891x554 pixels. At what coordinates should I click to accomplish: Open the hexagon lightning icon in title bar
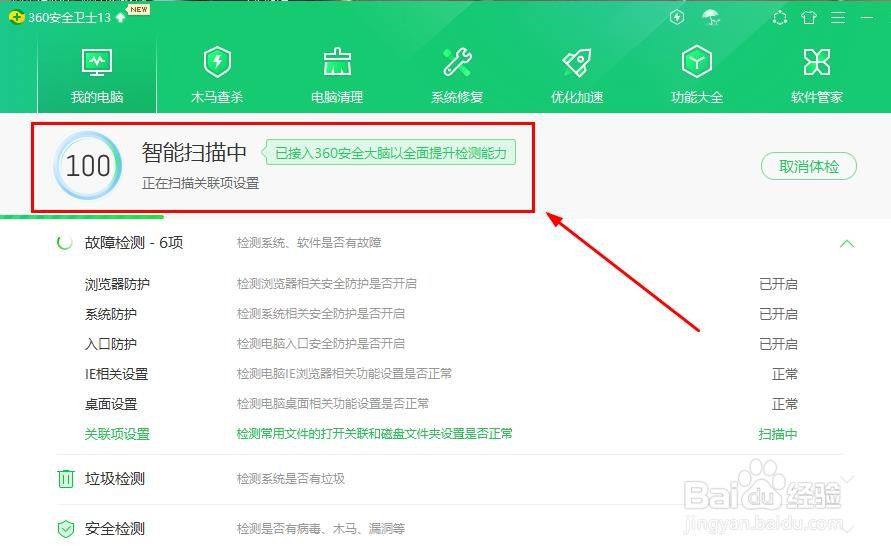click(677, 18)
